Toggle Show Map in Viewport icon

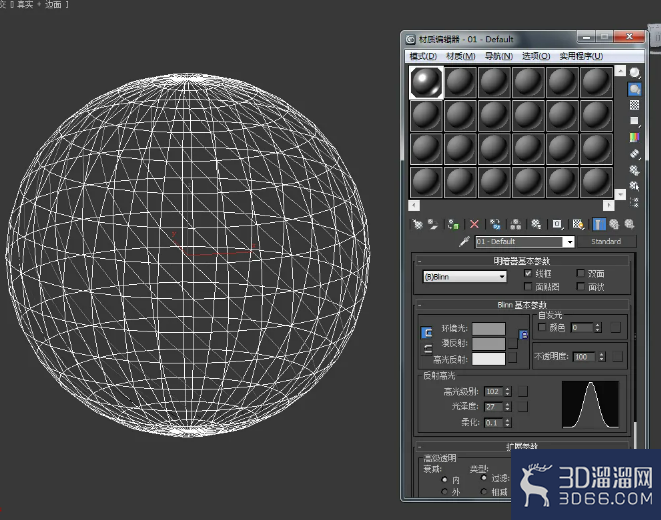(578, 224)
